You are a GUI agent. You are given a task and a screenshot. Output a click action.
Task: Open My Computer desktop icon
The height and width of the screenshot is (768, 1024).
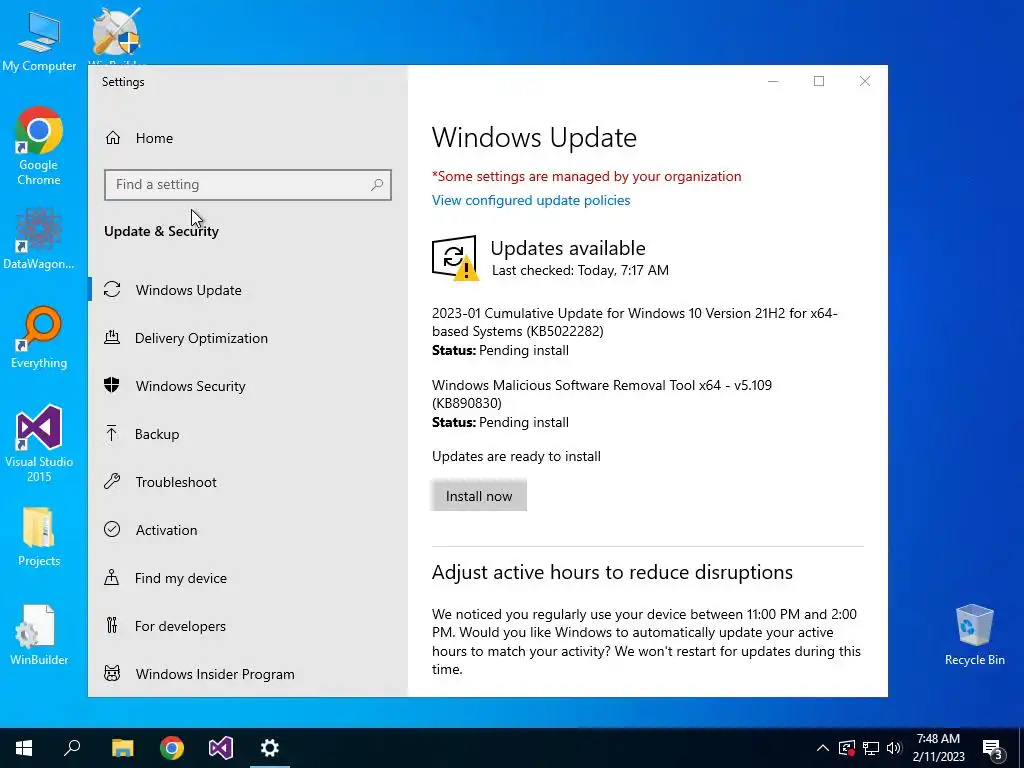coord(39,40)
